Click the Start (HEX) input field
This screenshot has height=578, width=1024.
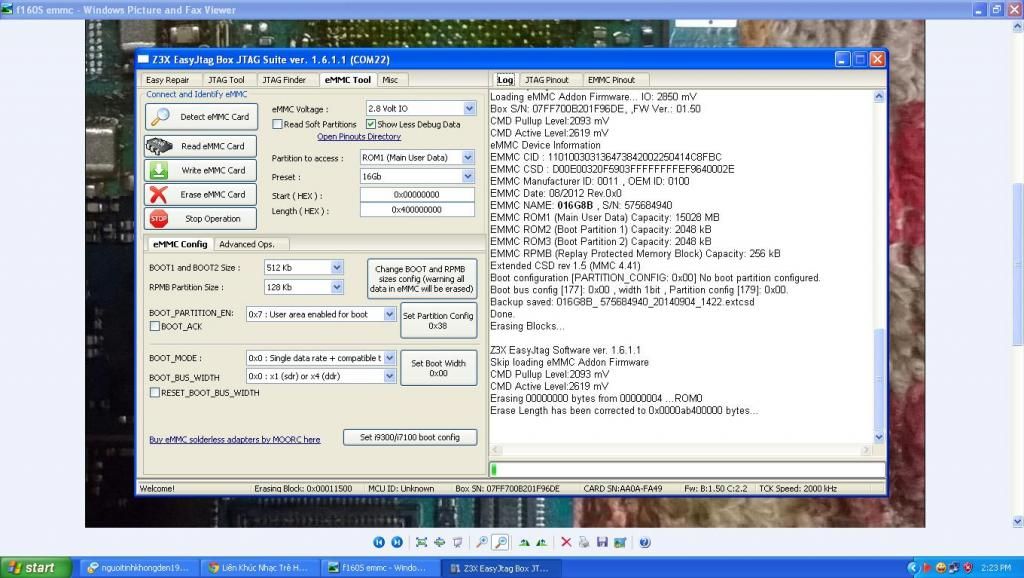(417, 195)
